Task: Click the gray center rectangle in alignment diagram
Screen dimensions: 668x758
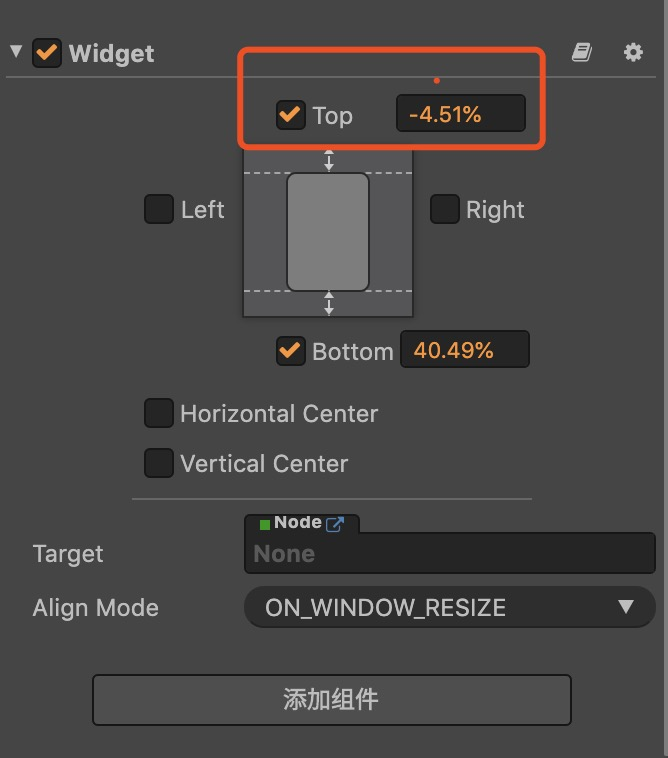Action: click(328, 231)
